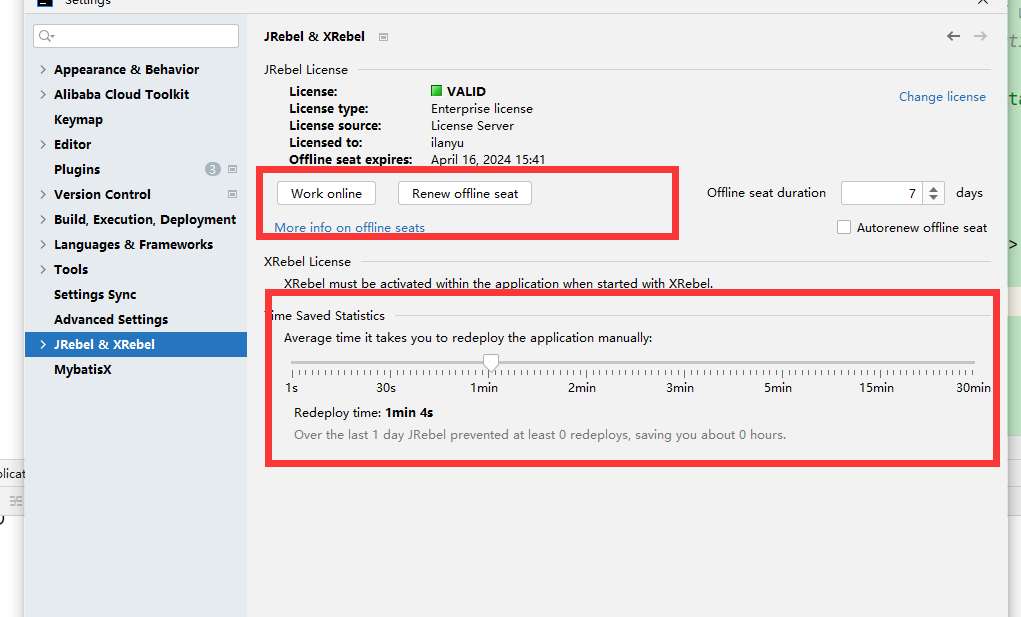Click the green VALID license indicator
Screen dimensions: 1021x617
[436, 91]
